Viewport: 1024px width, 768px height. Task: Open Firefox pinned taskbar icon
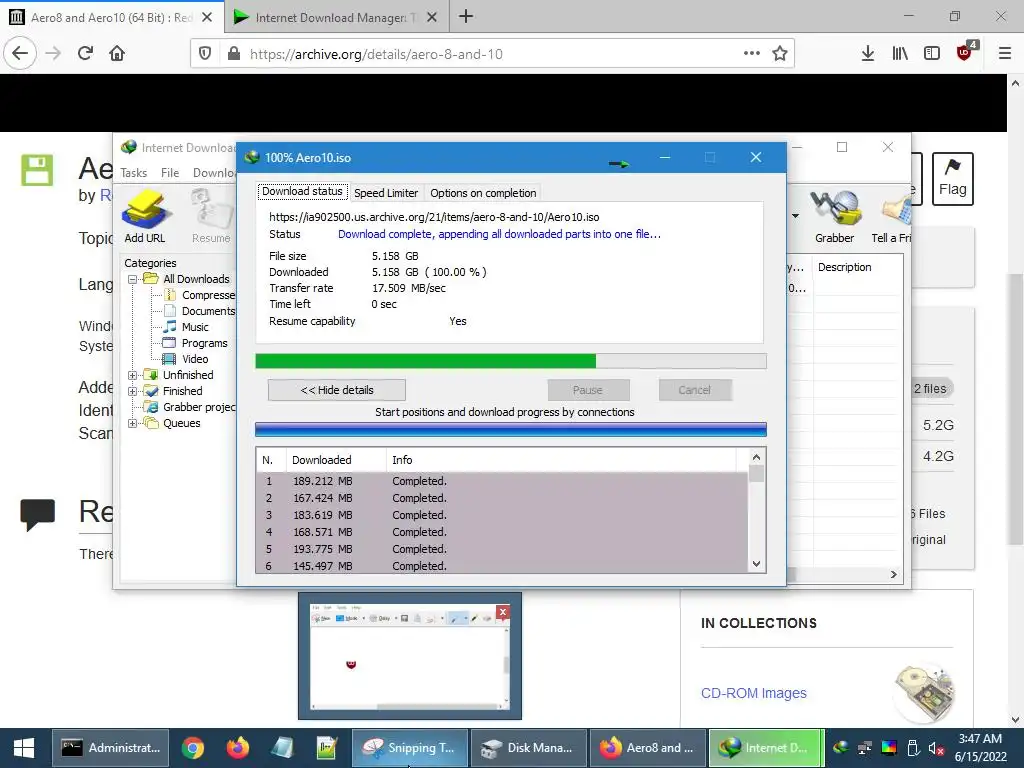(238, 748)
